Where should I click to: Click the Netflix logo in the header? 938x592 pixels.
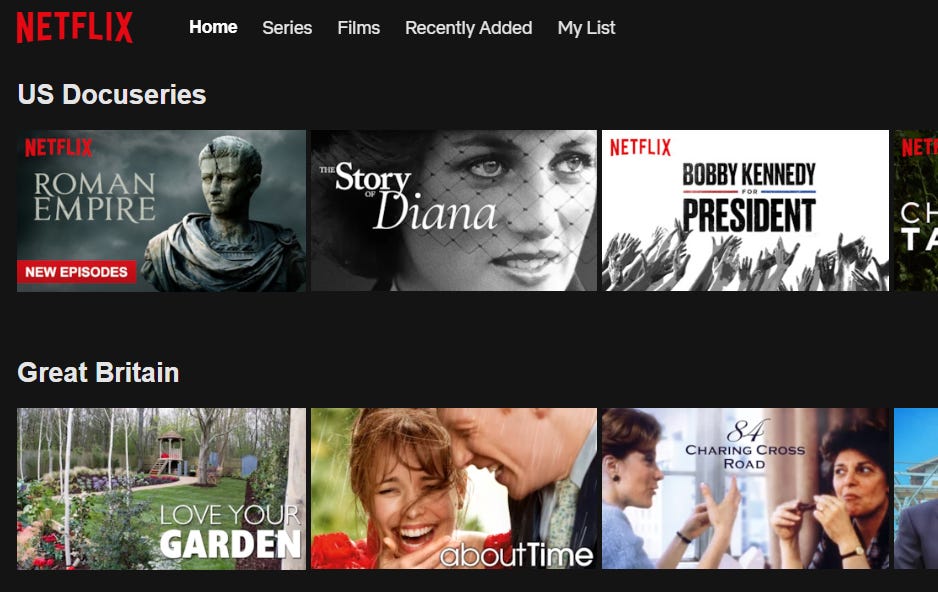pyautogui.click(x=75, y=28)
